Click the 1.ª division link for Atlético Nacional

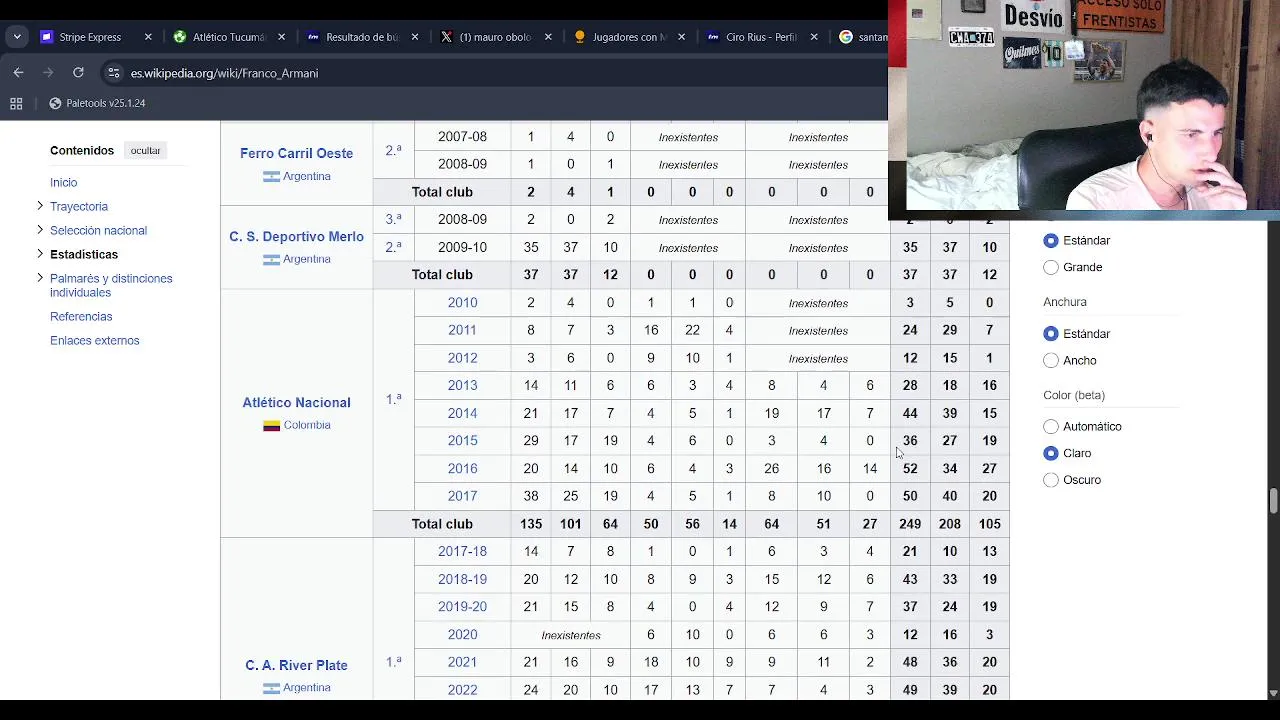394,399
